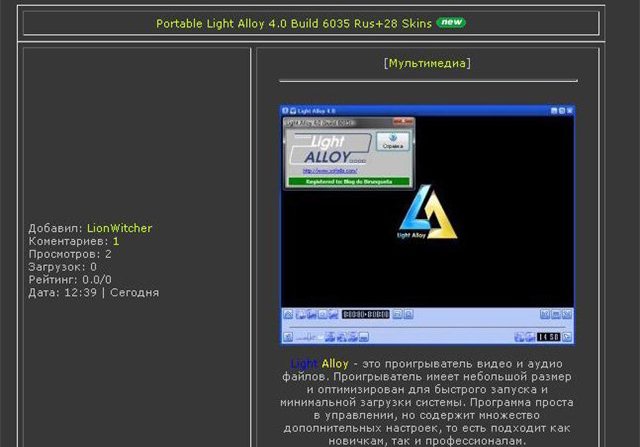Click the 'Справка' help button in the About dialog
The height and width of the screenshot is (447, 640).
(x=393, y=141)
